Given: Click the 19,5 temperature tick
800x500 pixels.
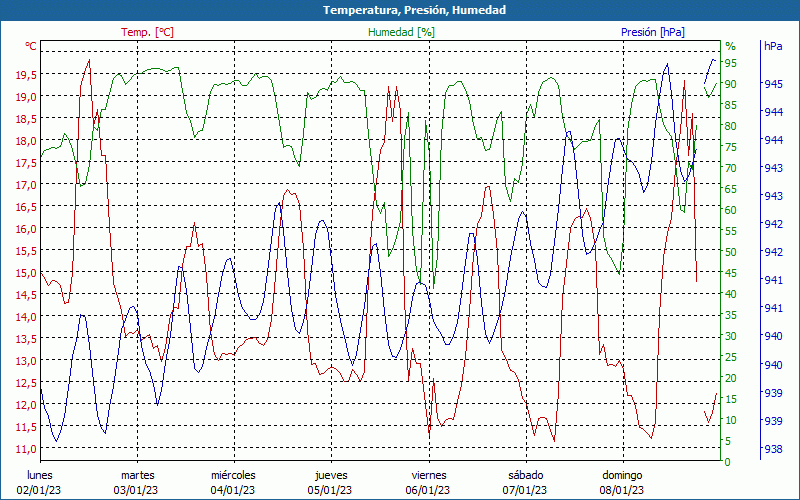Looking at the screenshot, I should click(x=26, y=75).
